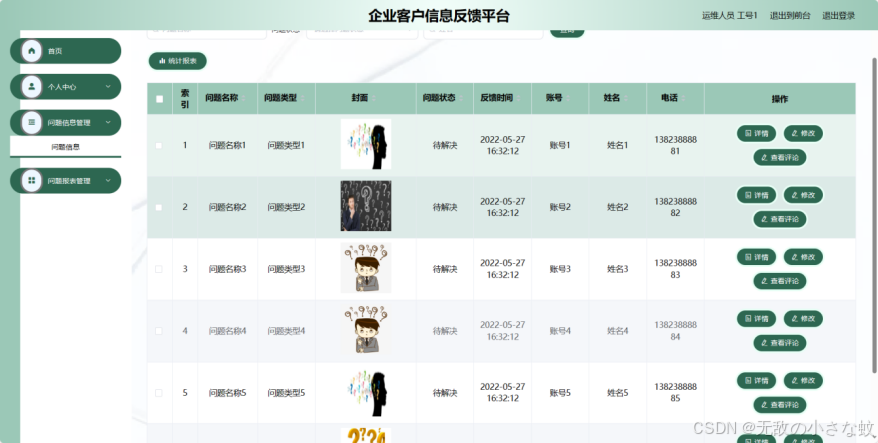Open 详情 for row 问题名称2

756,195
